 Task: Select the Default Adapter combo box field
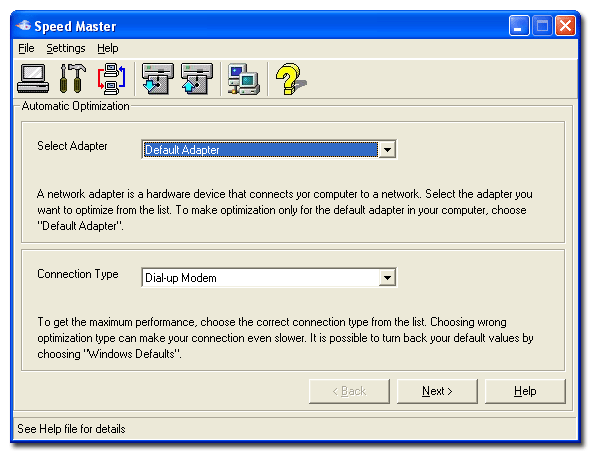[269, 150]
